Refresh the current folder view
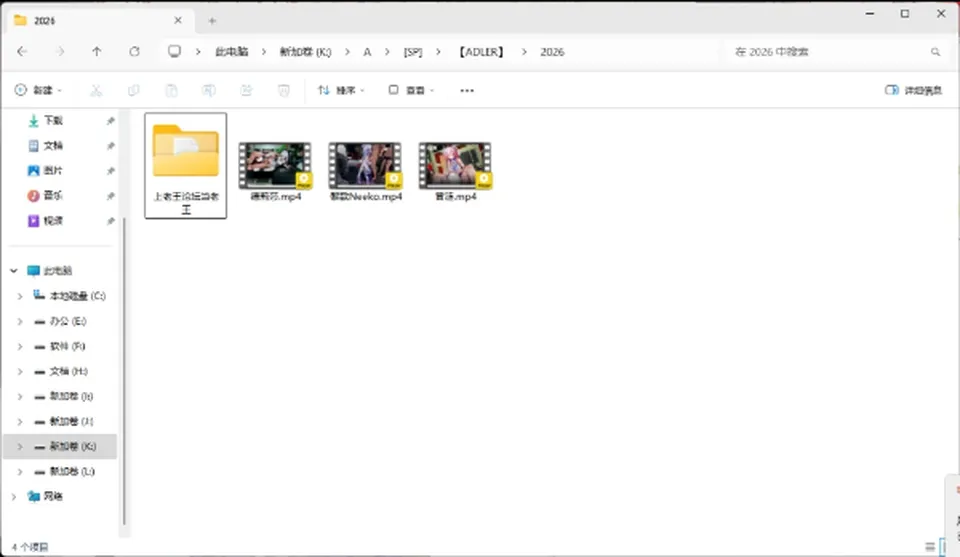The width and height of the screenshot is (960, 557). 134,52
